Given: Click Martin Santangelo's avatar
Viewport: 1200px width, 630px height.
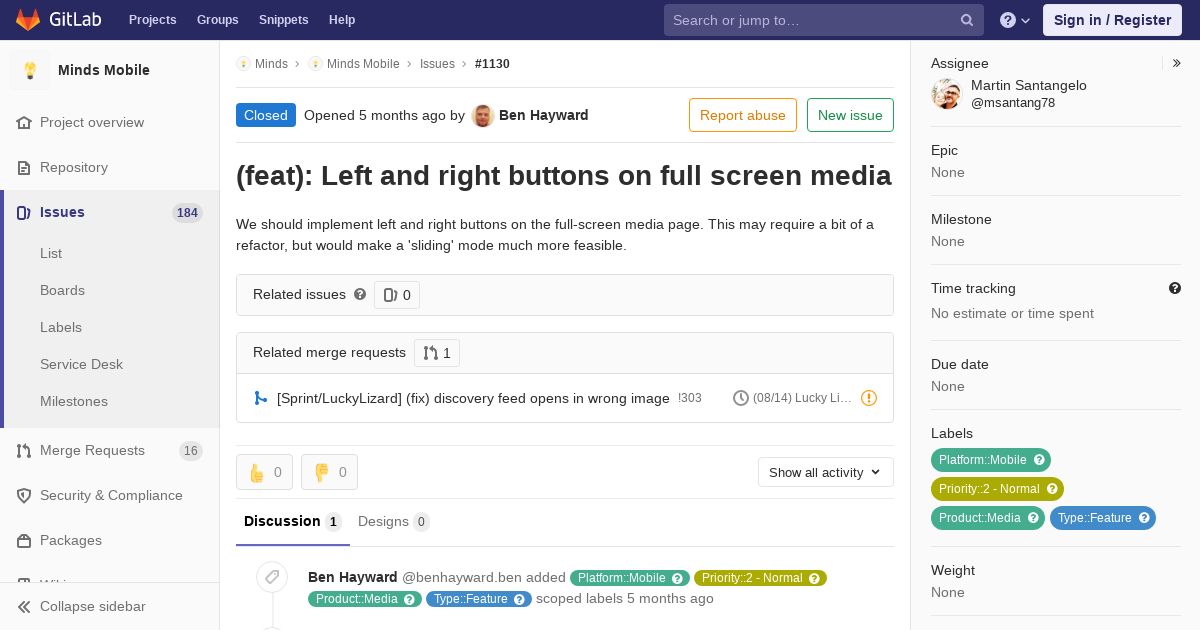Looking at the screenshot, I should coord(946,94).
